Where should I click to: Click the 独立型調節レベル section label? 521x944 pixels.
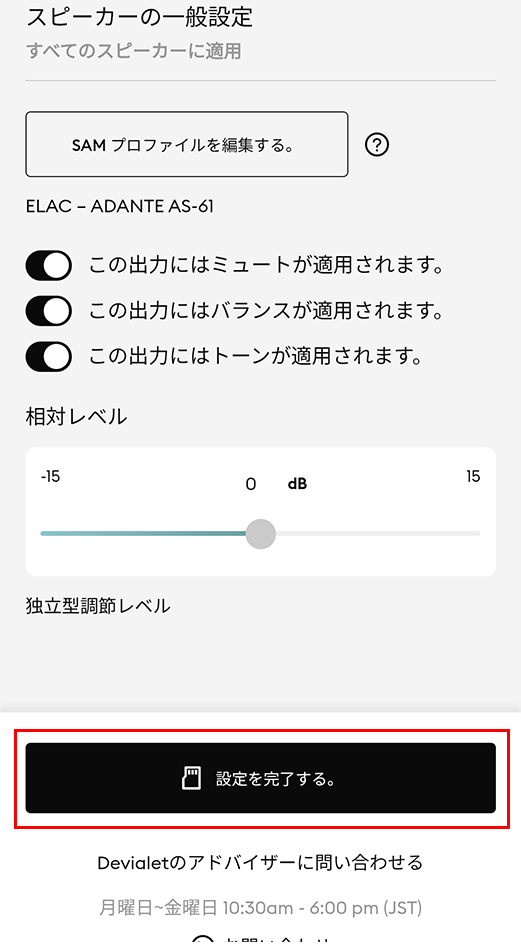[98, 605]
